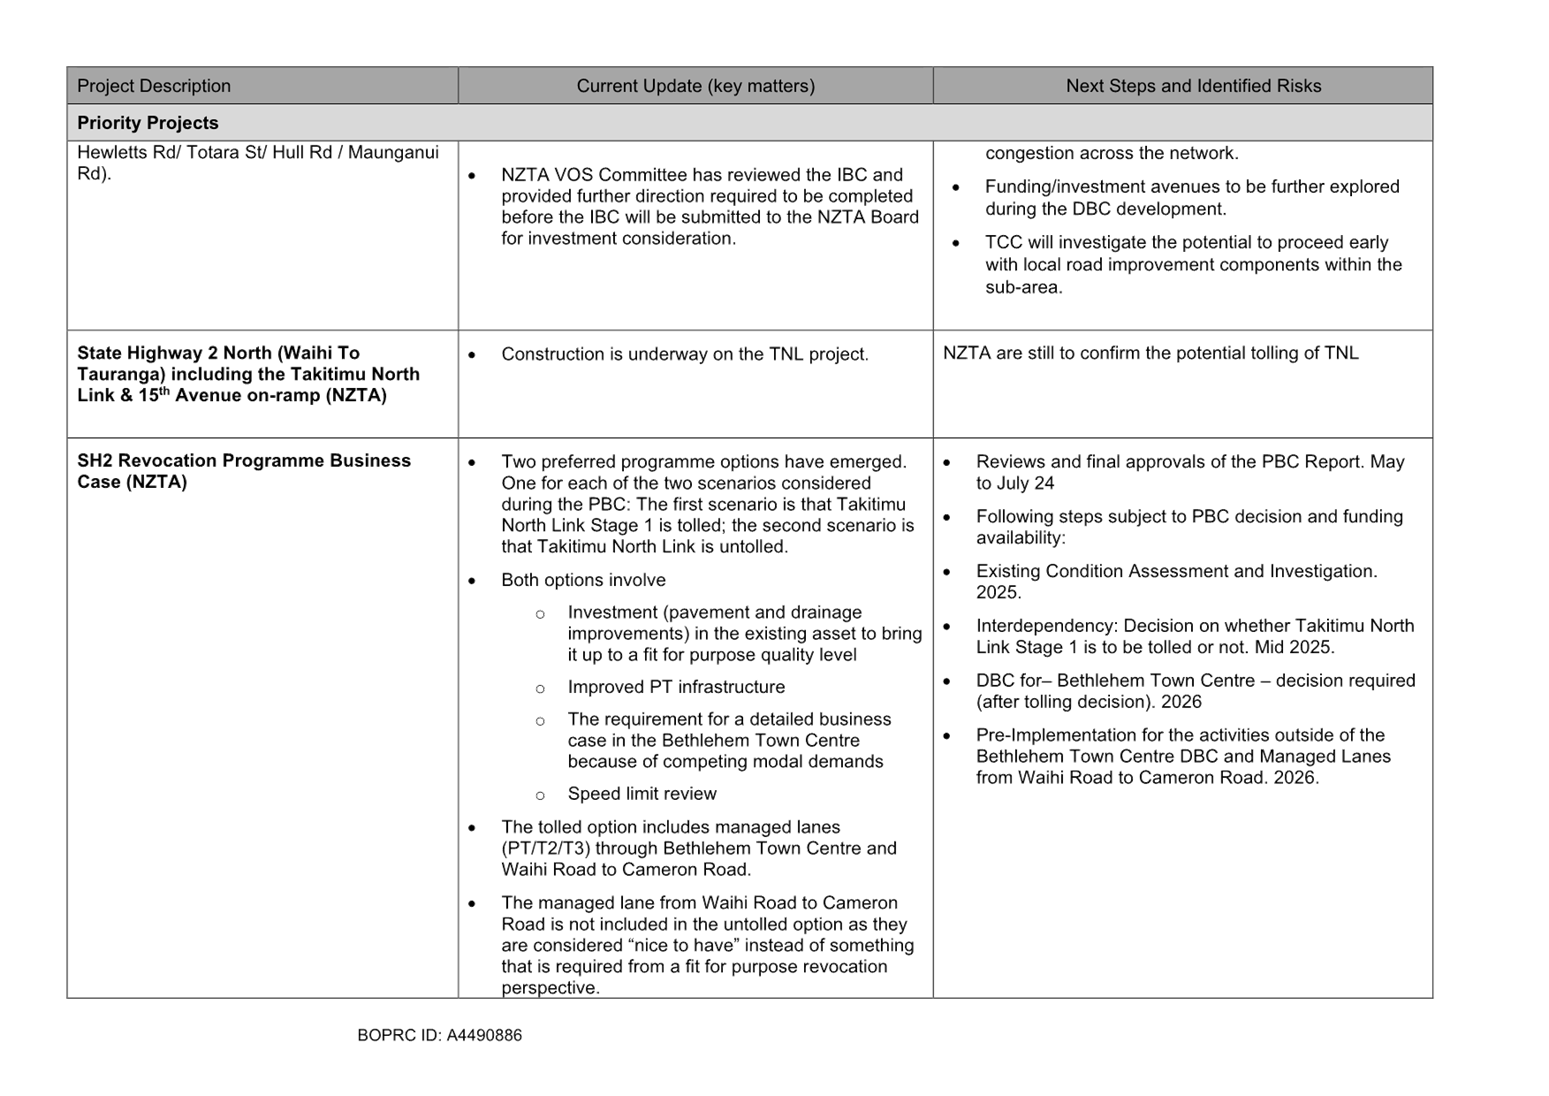Select 'Existing Condition Assessment and Investigation' bullet
Image resolution: width=1549 pixels, height=1096 pixels.
tap(1177, 582)
